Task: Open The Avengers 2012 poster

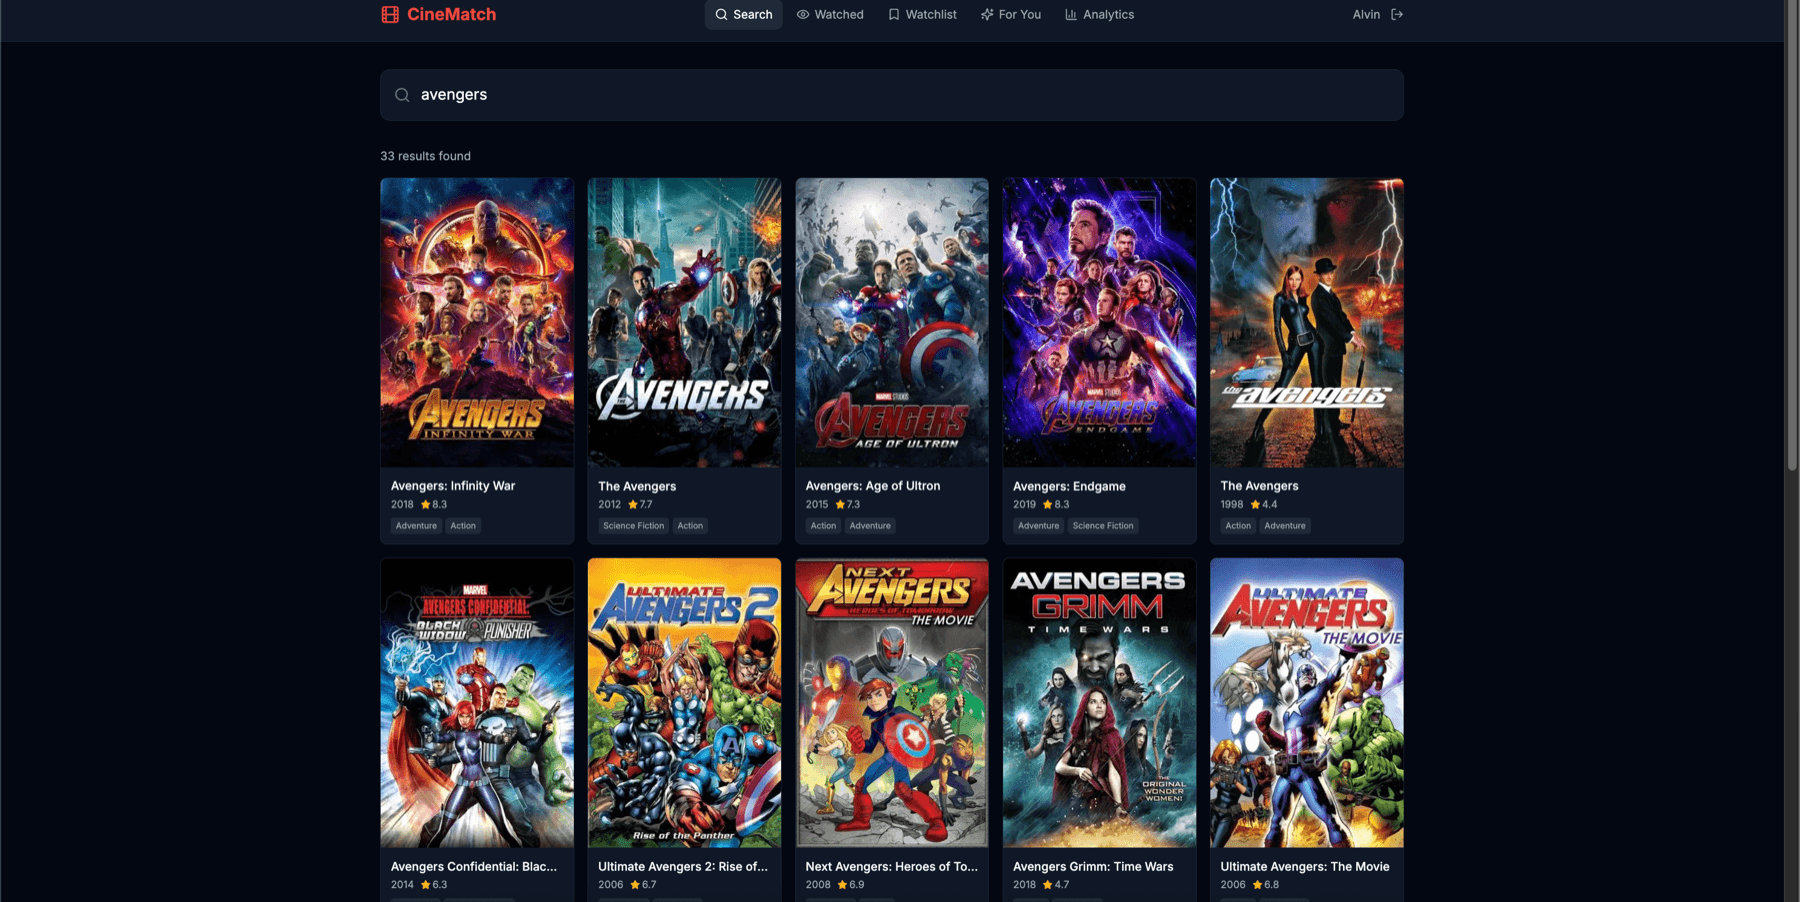Action: pyautogui.click(x=684, y=323)
